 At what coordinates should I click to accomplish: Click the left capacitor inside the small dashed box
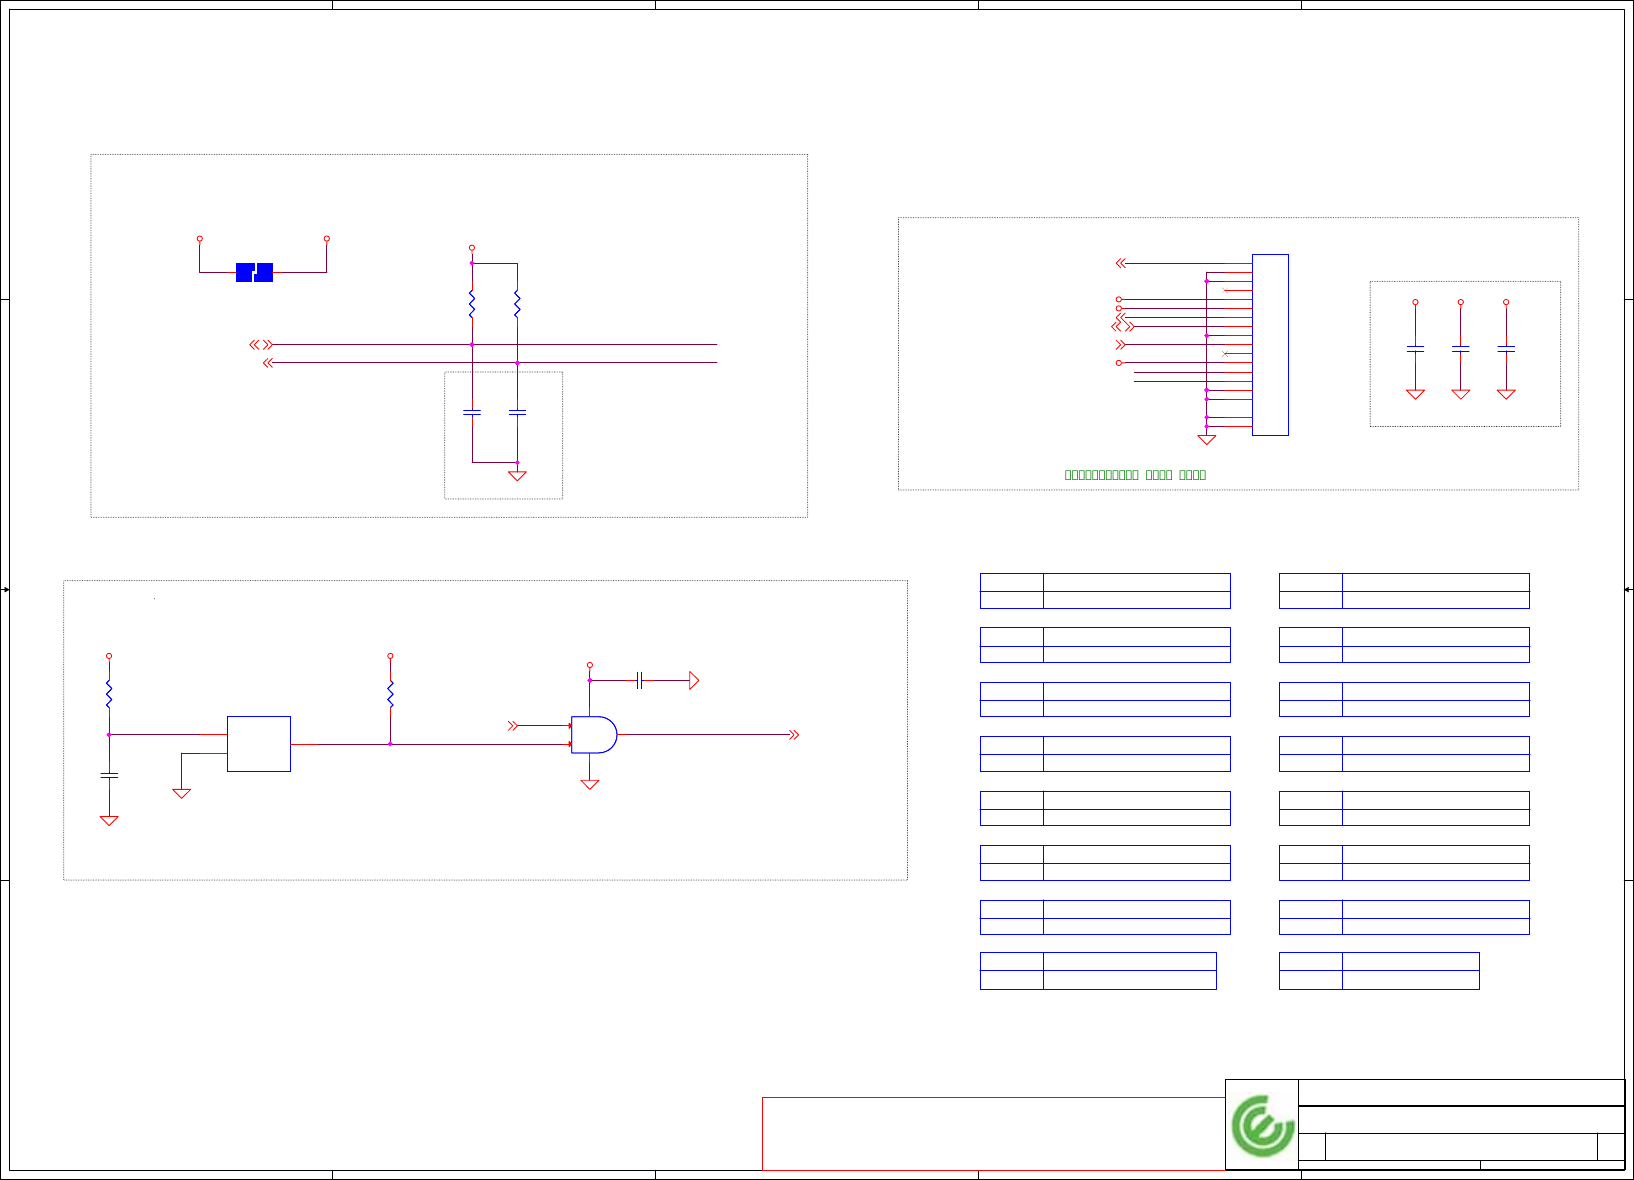[472, 412]
